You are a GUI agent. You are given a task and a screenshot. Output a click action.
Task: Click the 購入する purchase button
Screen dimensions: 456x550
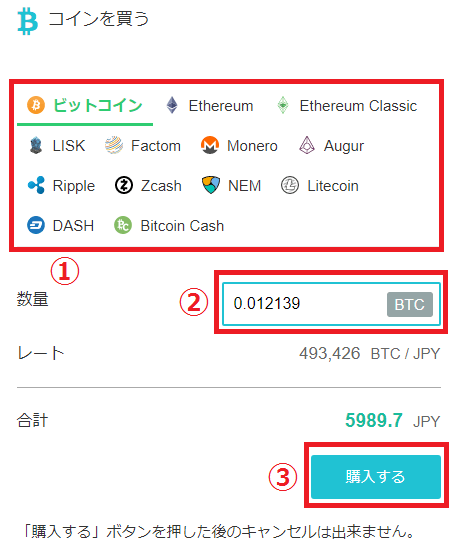click(376, 477)
